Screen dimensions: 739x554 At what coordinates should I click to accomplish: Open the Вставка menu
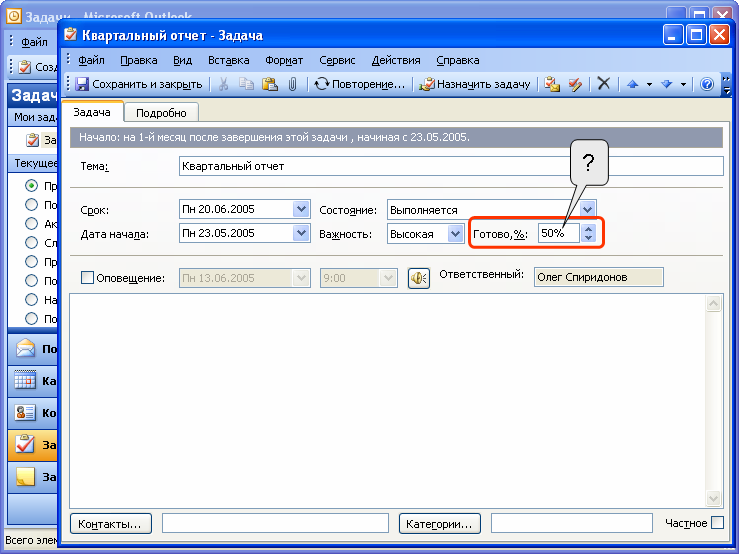click(x=229, y=60)
